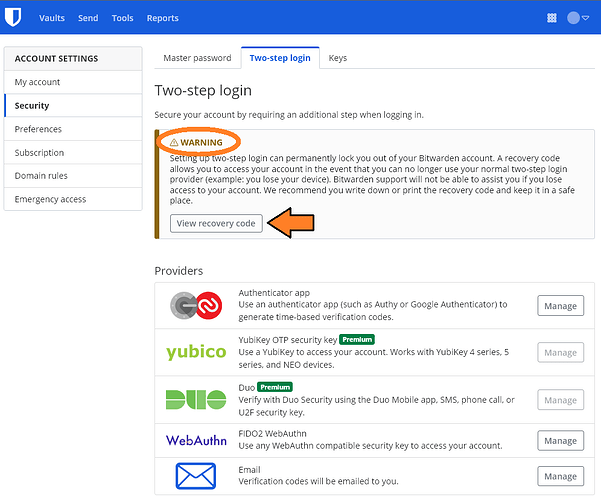Manage the Authenticator app provider
601x500 pixels.
click(560, 306)
